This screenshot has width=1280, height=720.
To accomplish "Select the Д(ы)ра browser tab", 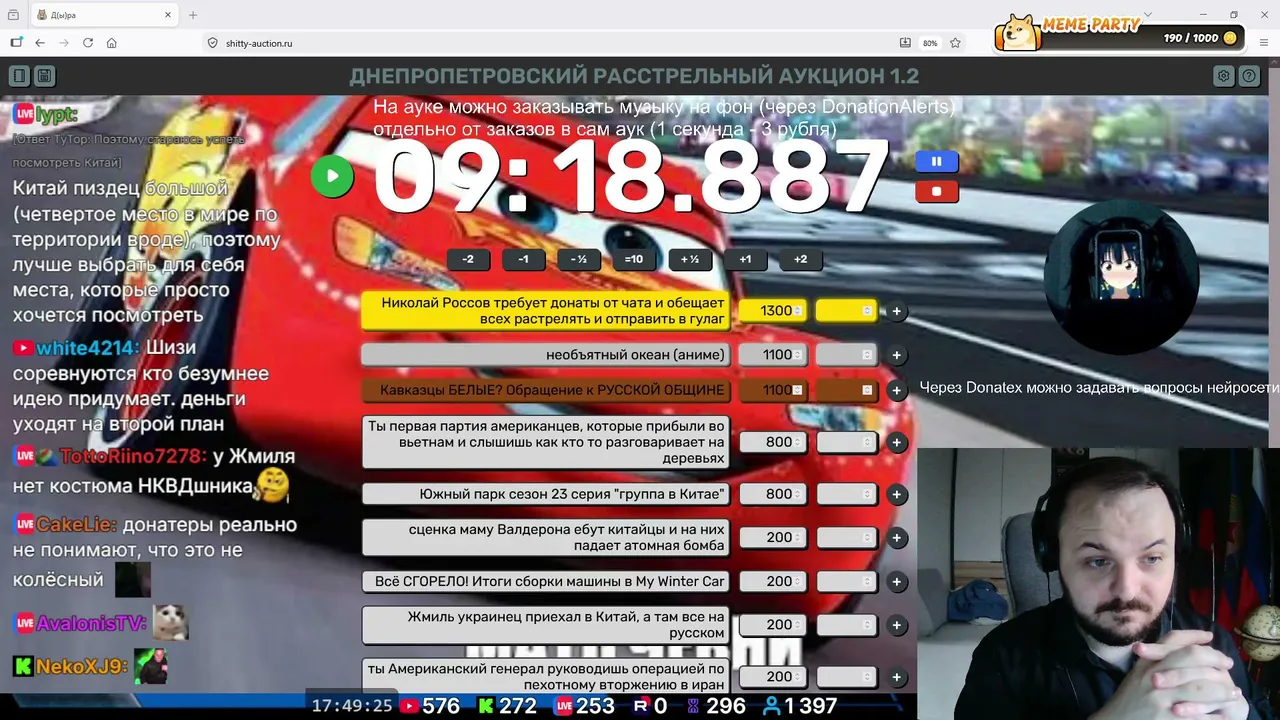I will pos(104,15).
